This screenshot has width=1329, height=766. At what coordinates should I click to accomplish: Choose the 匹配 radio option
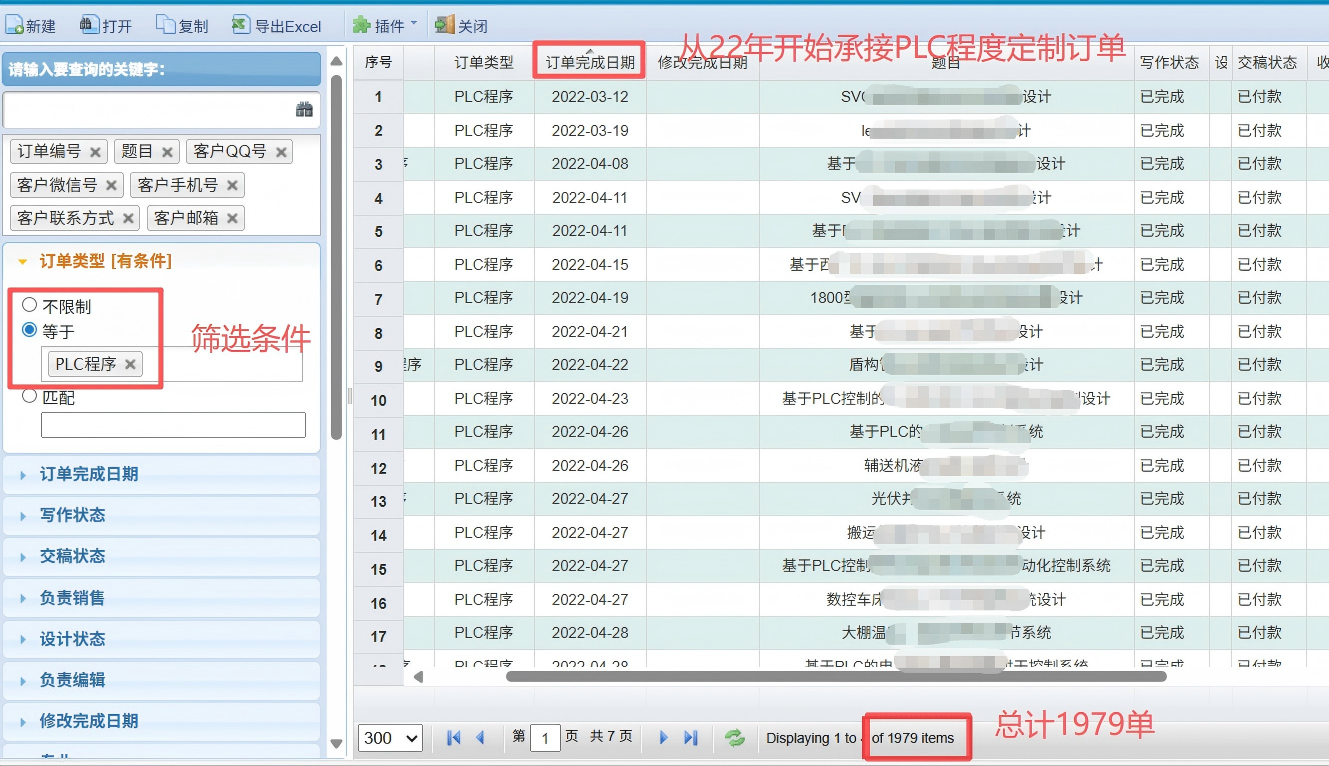coord(31,397)
